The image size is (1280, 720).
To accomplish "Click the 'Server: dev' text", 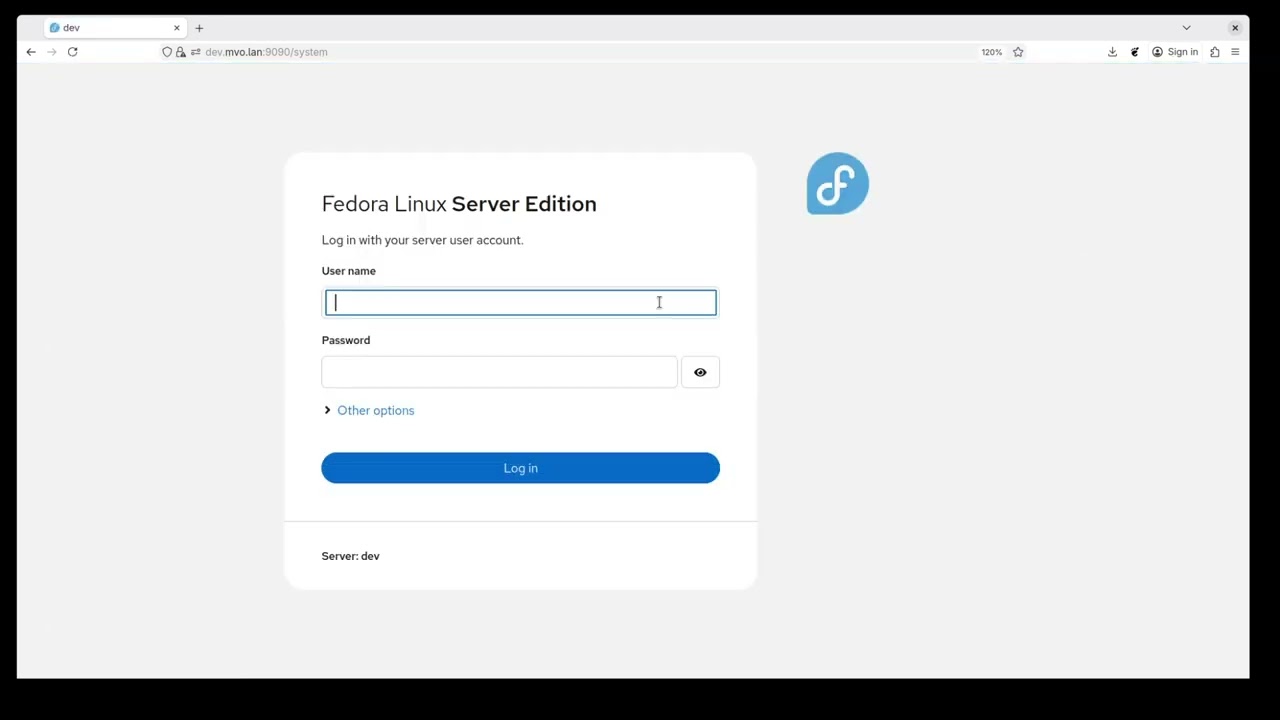I will pos(351,556).
